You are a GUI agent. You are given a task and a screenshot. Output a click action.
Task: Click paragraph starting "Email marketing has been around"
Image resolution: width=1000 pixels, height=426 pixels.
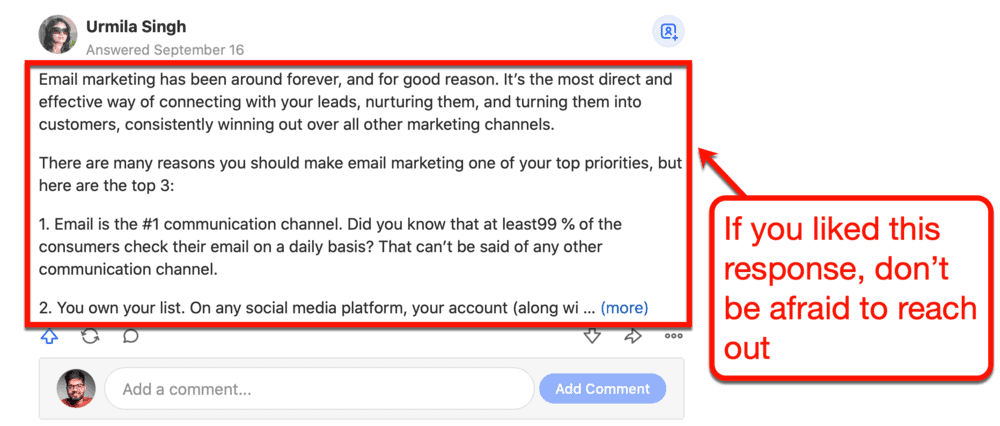[355, 102]
